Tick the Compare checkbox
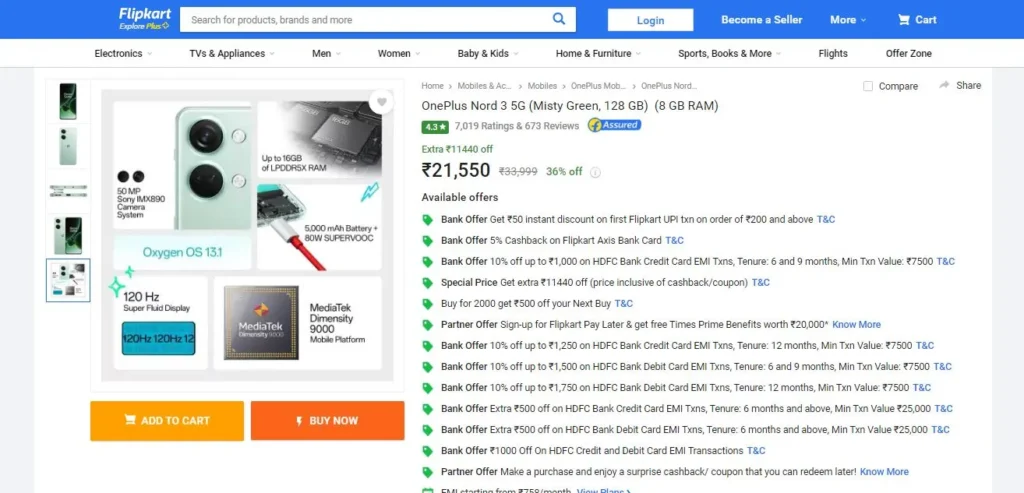1024x493 pixels. click(868, 86)
